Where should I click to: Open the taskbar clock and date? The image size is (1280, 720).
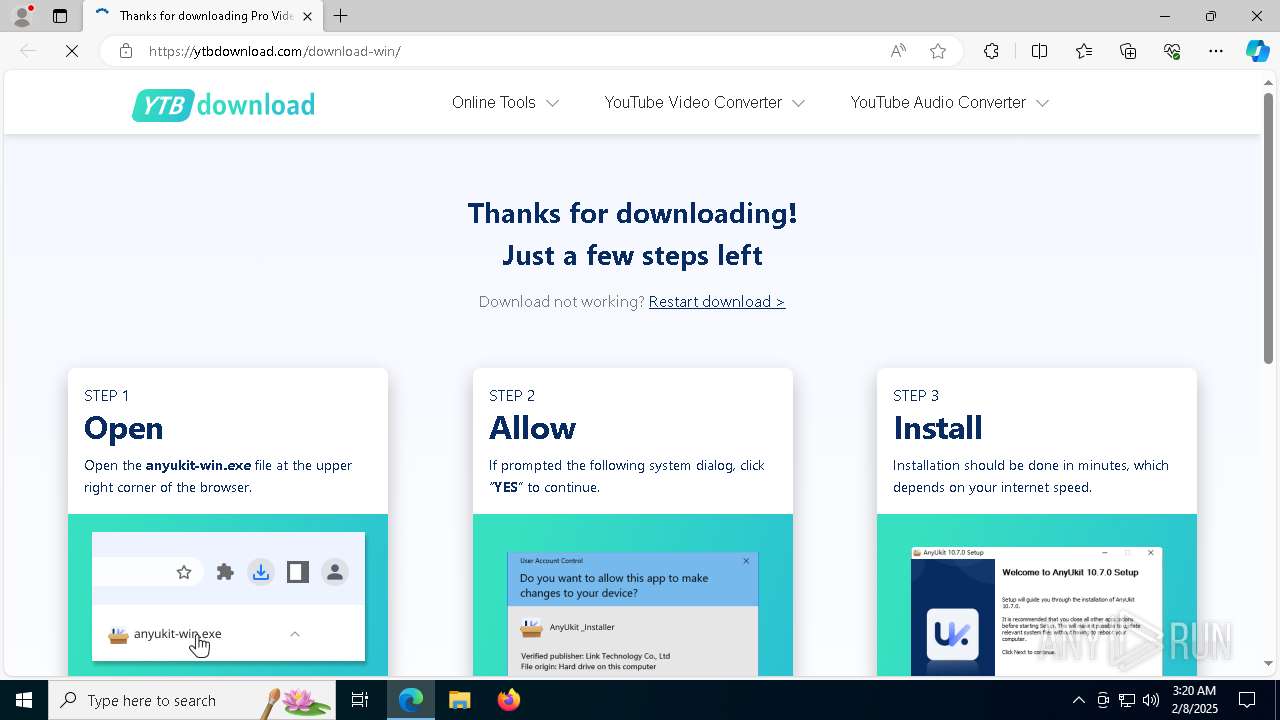pos(1194,700)
